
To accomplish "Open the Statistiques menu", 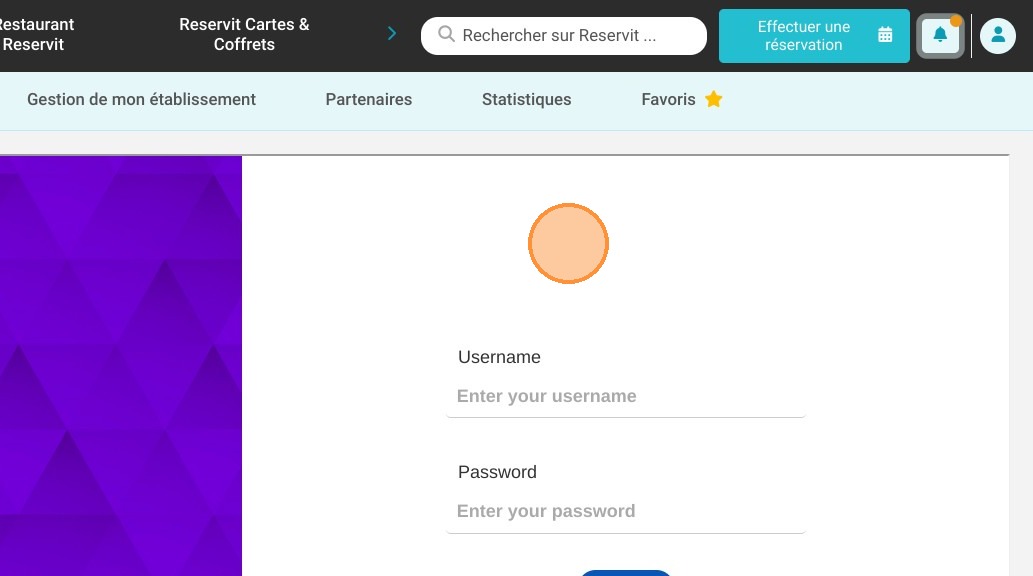I will point(526,100).
